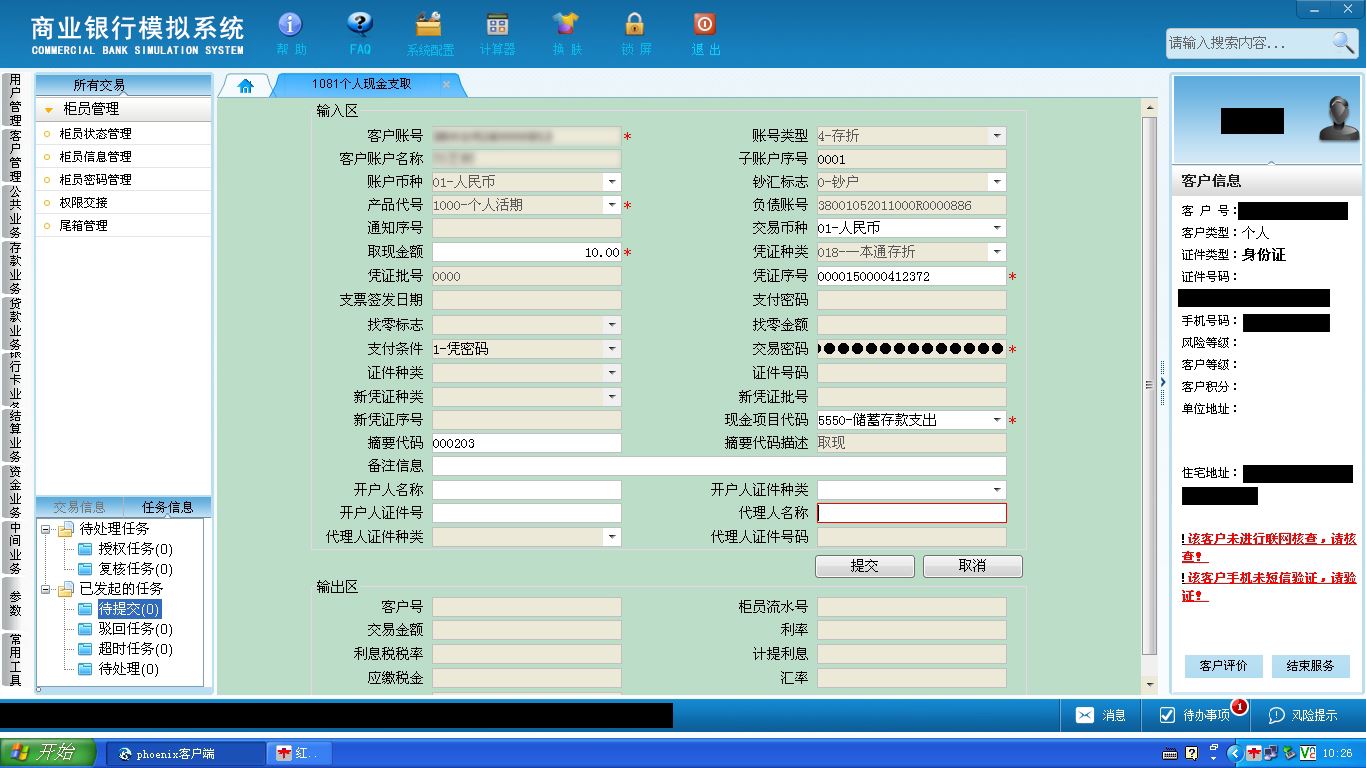Click the 提交 submit button

pyautogui.click(x=865, y=566)
